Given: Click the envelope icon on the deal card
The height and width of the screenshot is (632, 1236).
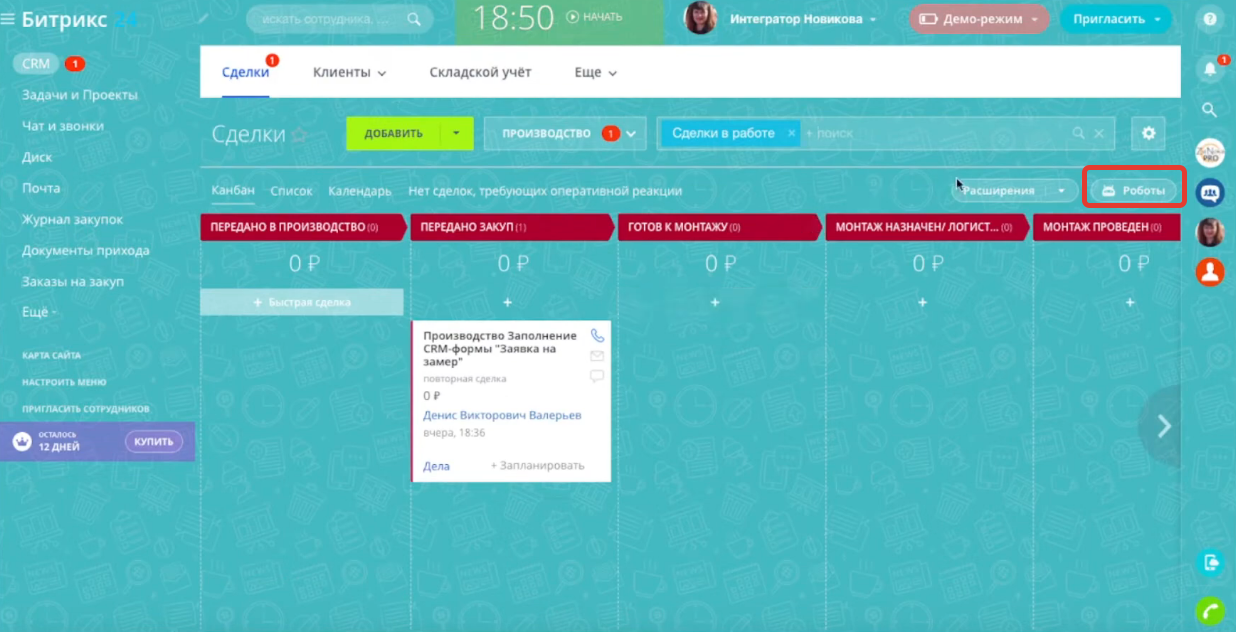Looking at the screenshot, I should [597, 356].
